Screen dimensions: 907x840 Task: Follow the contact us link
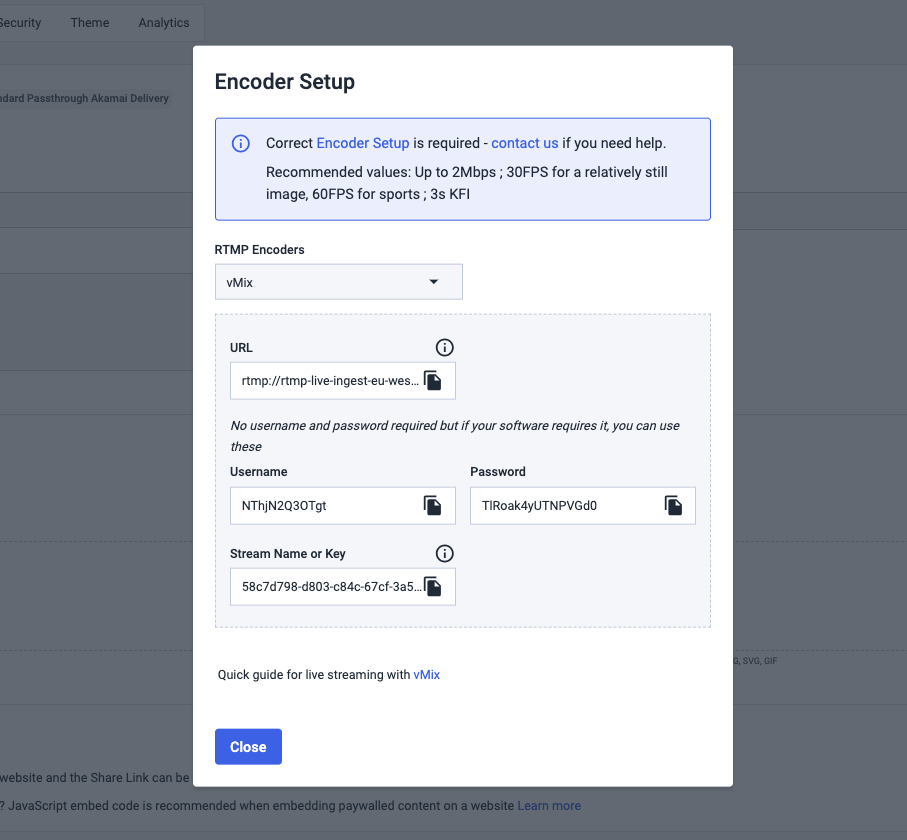pos(525,143)
